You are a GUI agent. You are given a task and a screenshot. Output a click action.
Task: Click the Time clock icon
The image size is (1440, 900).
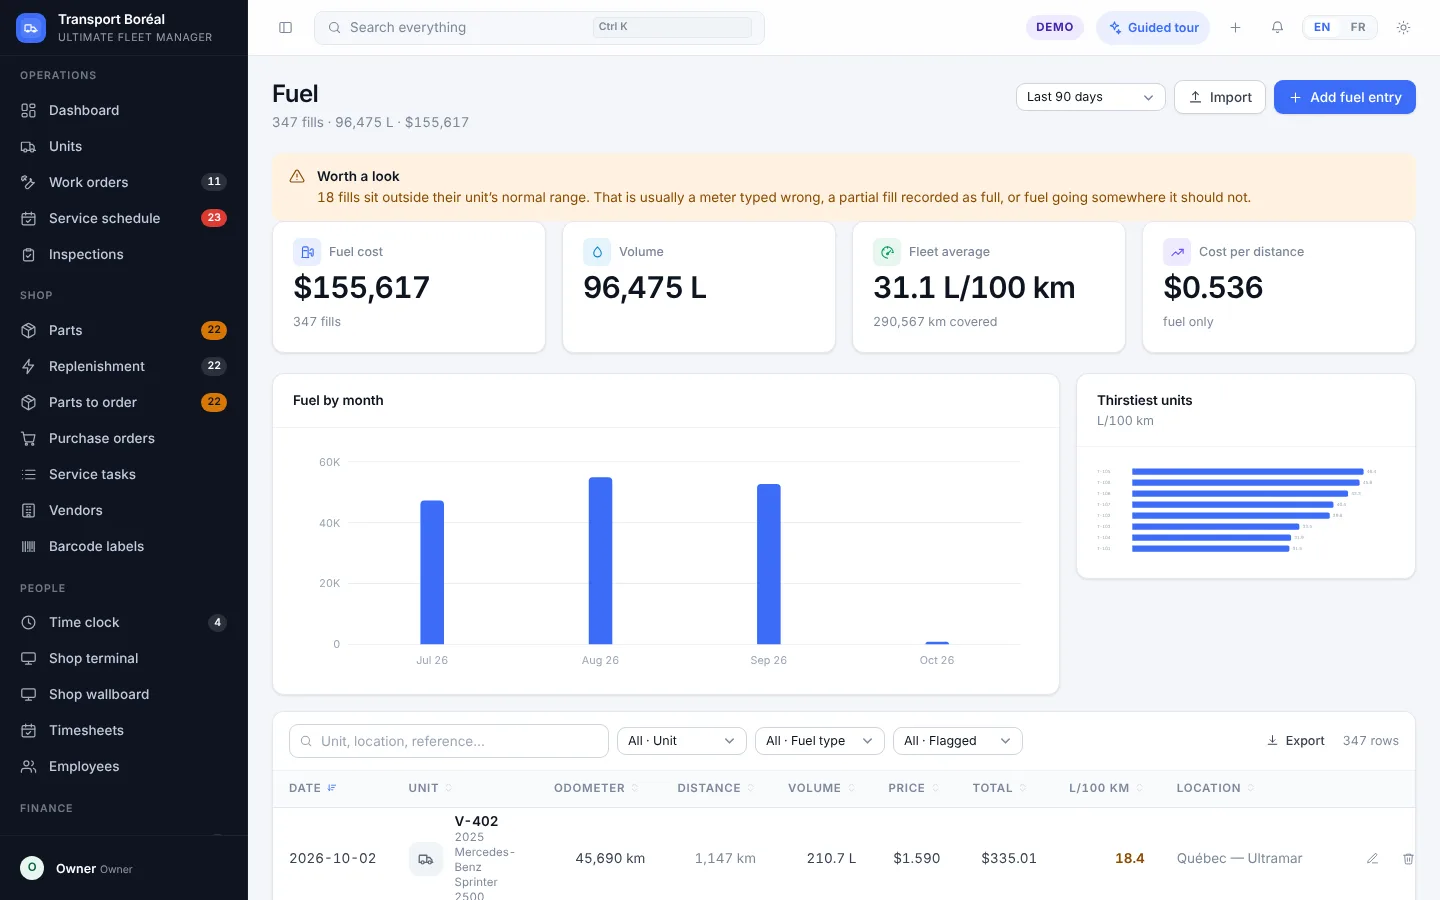pyautogui.click(x=29, y=622)
